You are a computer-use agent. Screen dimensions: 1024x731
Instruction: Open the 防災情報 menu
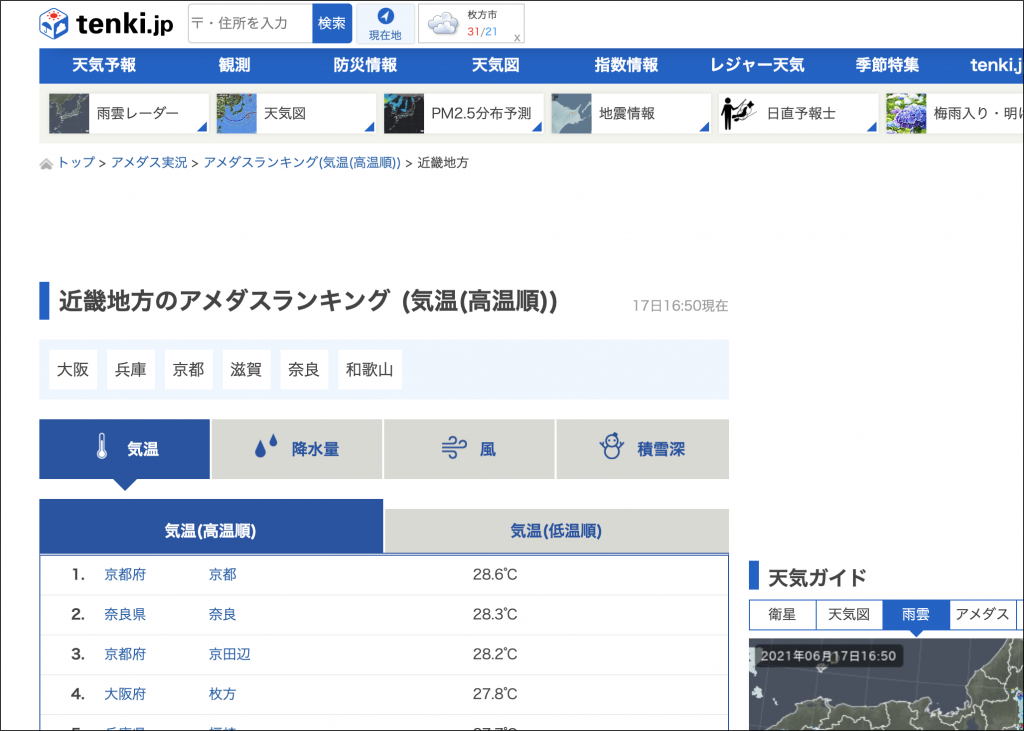(365, 65)
